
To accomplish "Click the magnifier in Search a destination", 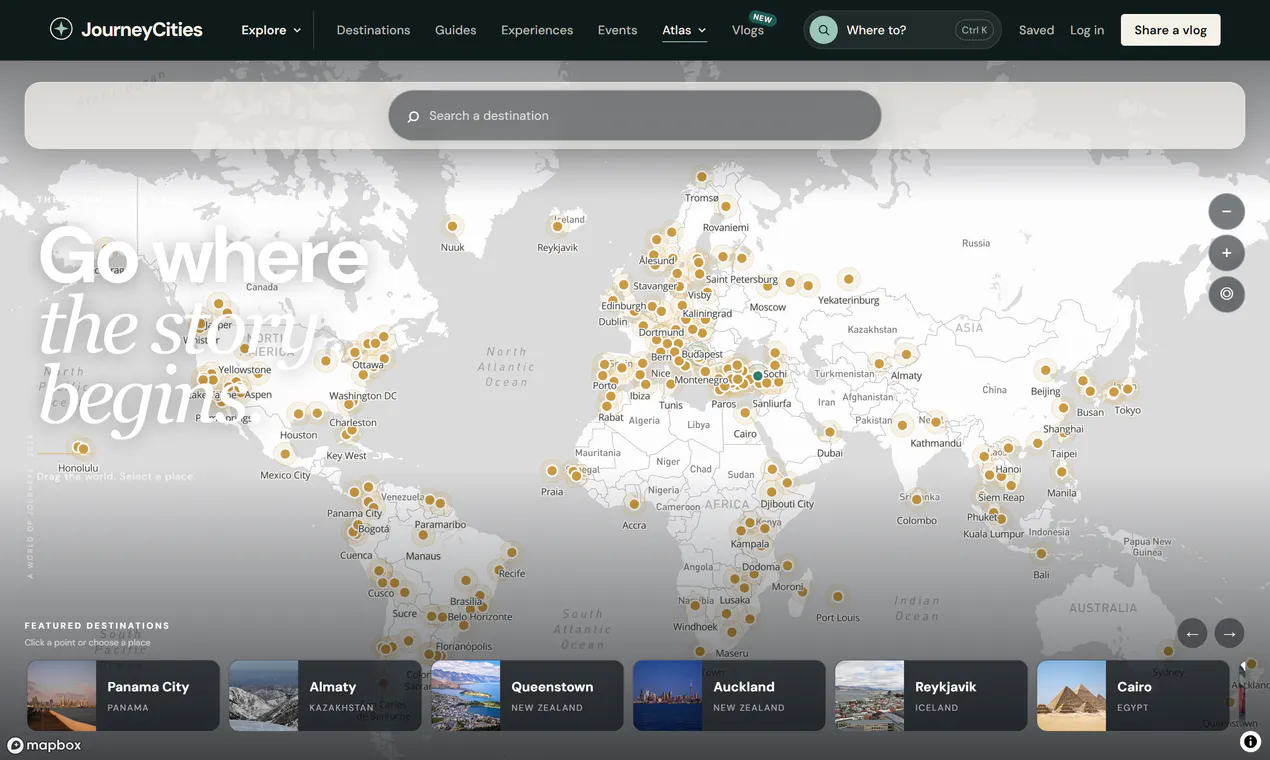I will coord(413,116).
